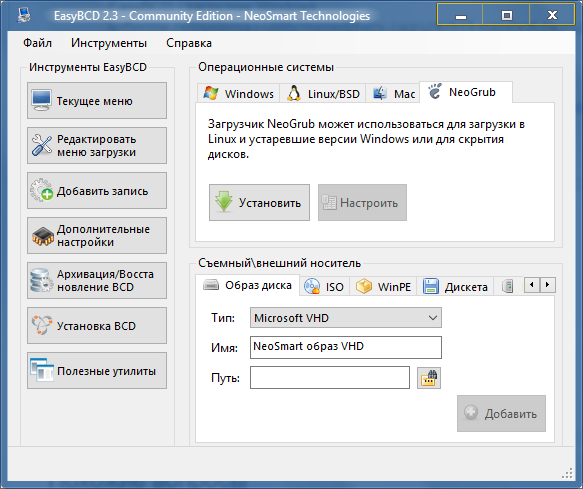Switch to the Windows tab
This screenshot has width=583, height=489.
[239, 93]
